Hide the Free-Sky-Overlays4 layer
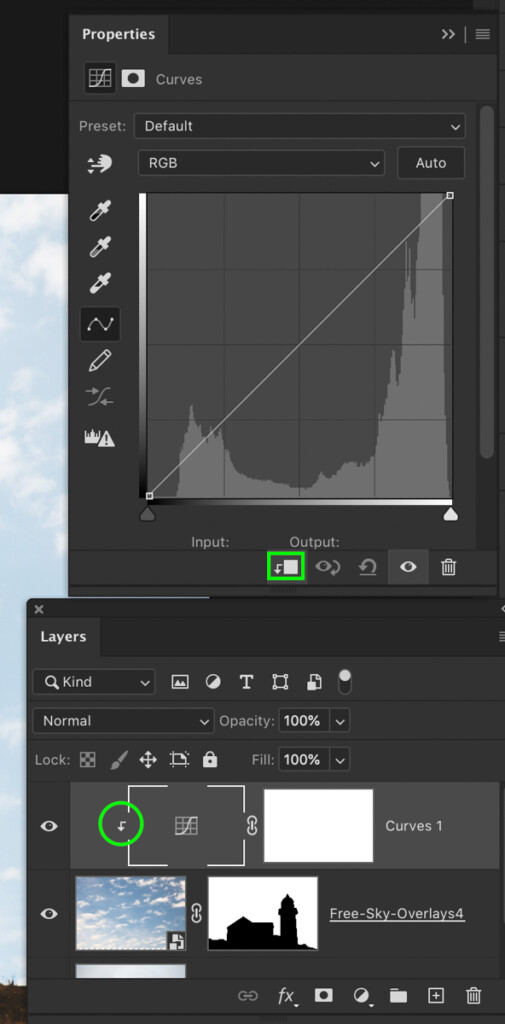Screen dimensions: 505x1024 pyautogui.click(x=49, y=914)
